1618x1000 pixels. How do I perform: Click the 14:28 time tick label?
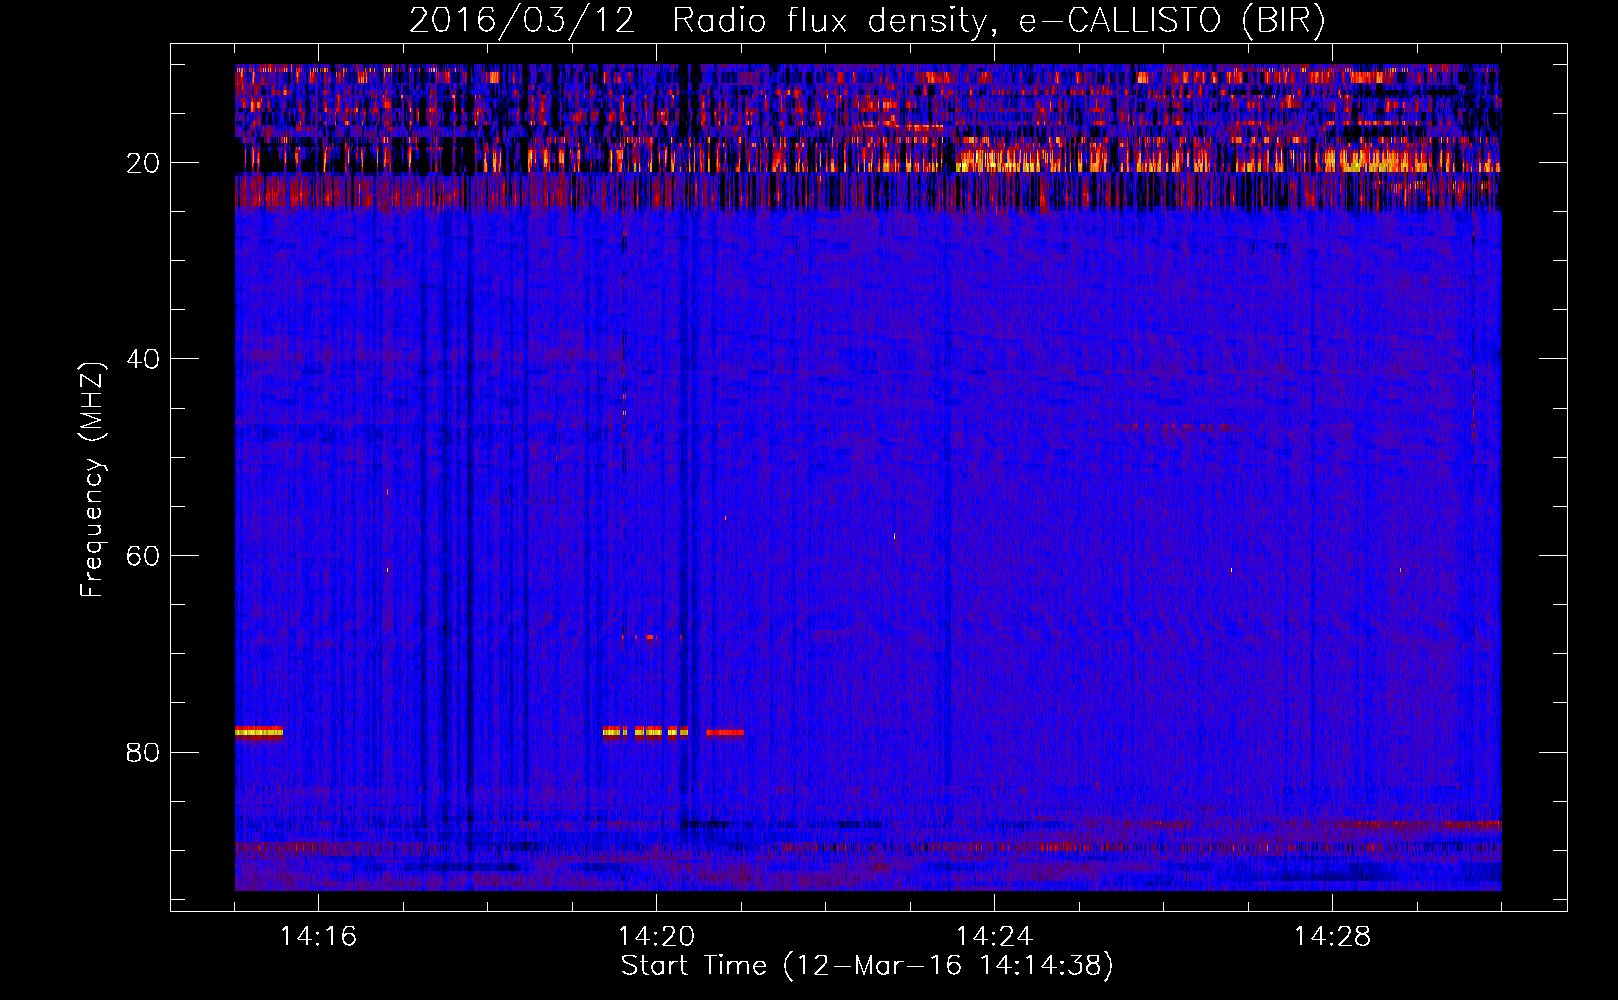[1332, 937]
